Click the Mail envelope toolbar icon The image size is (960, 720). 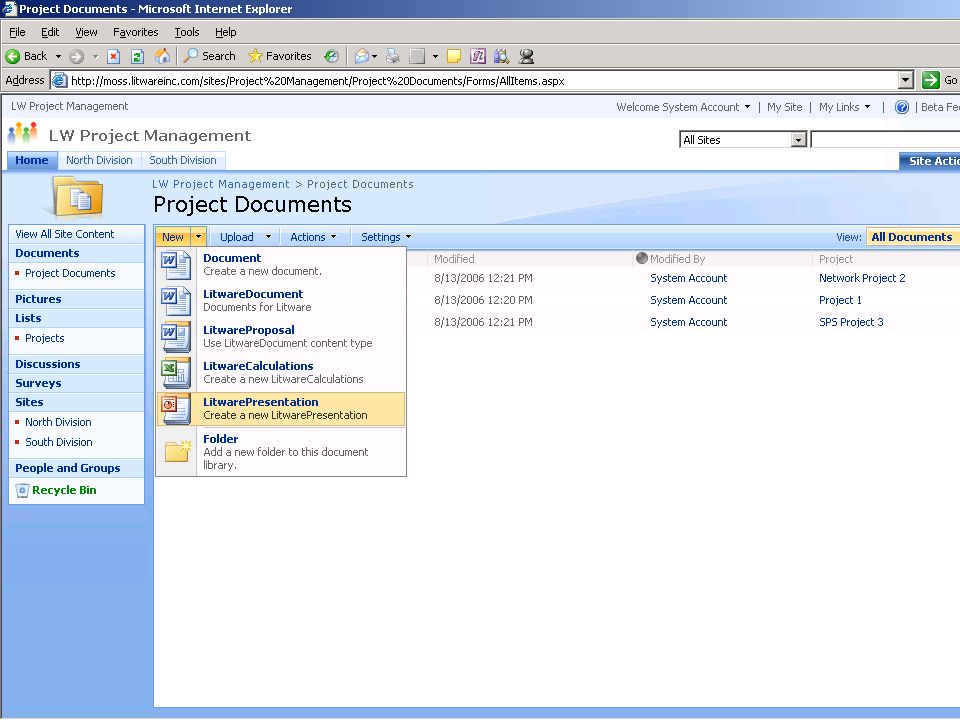click(362, 56)
